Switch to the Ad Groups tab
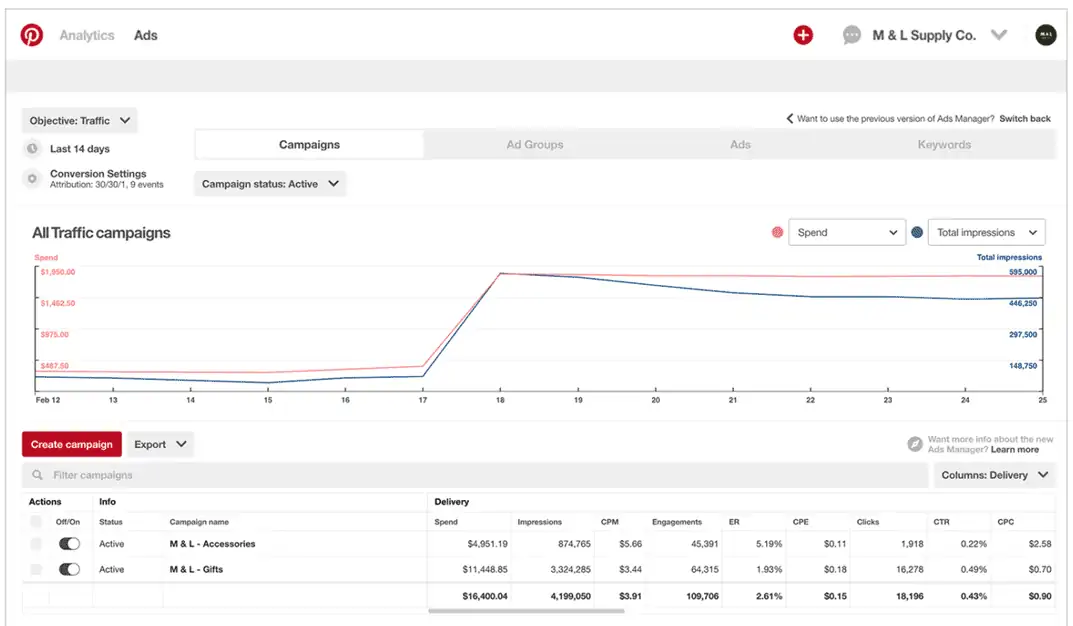Screen dimensions: 1073x626 [534, 144]
